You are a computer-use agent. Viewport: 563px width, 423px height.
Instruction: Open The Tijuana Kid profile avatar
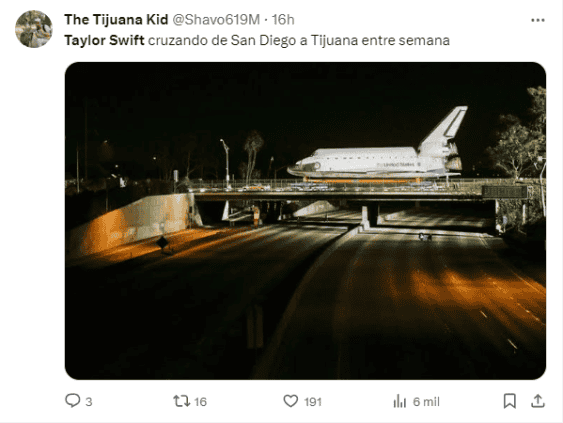coord(34,29)
